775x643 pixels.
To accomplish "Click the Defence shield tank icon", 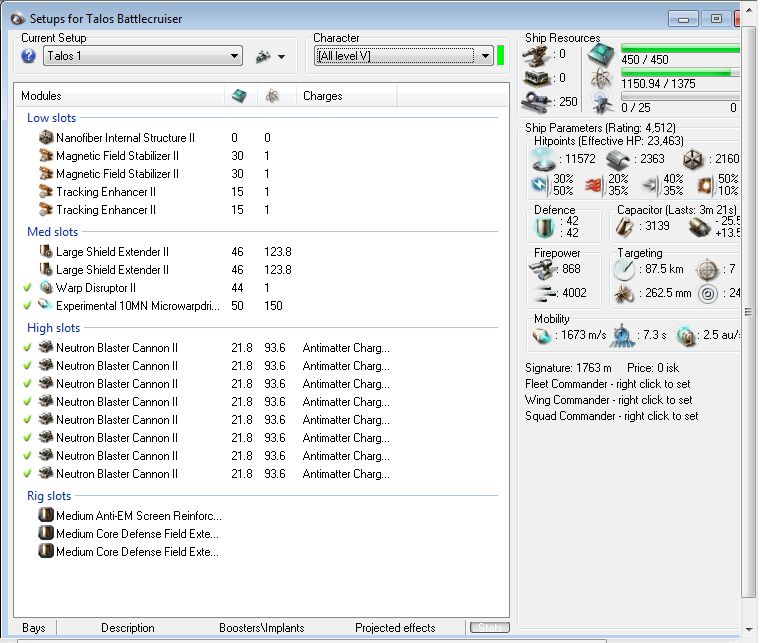I will pyautogui.click(x=545, y=227).
